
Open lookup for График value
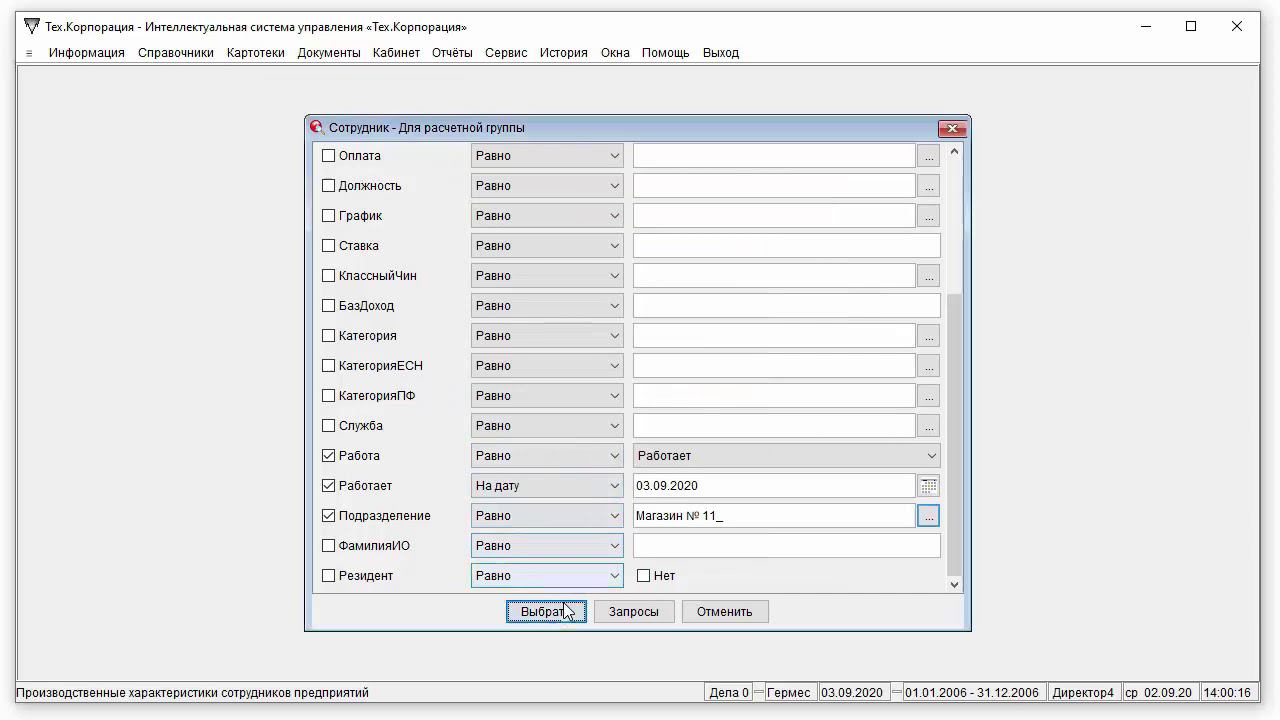[x=929, y=216]
